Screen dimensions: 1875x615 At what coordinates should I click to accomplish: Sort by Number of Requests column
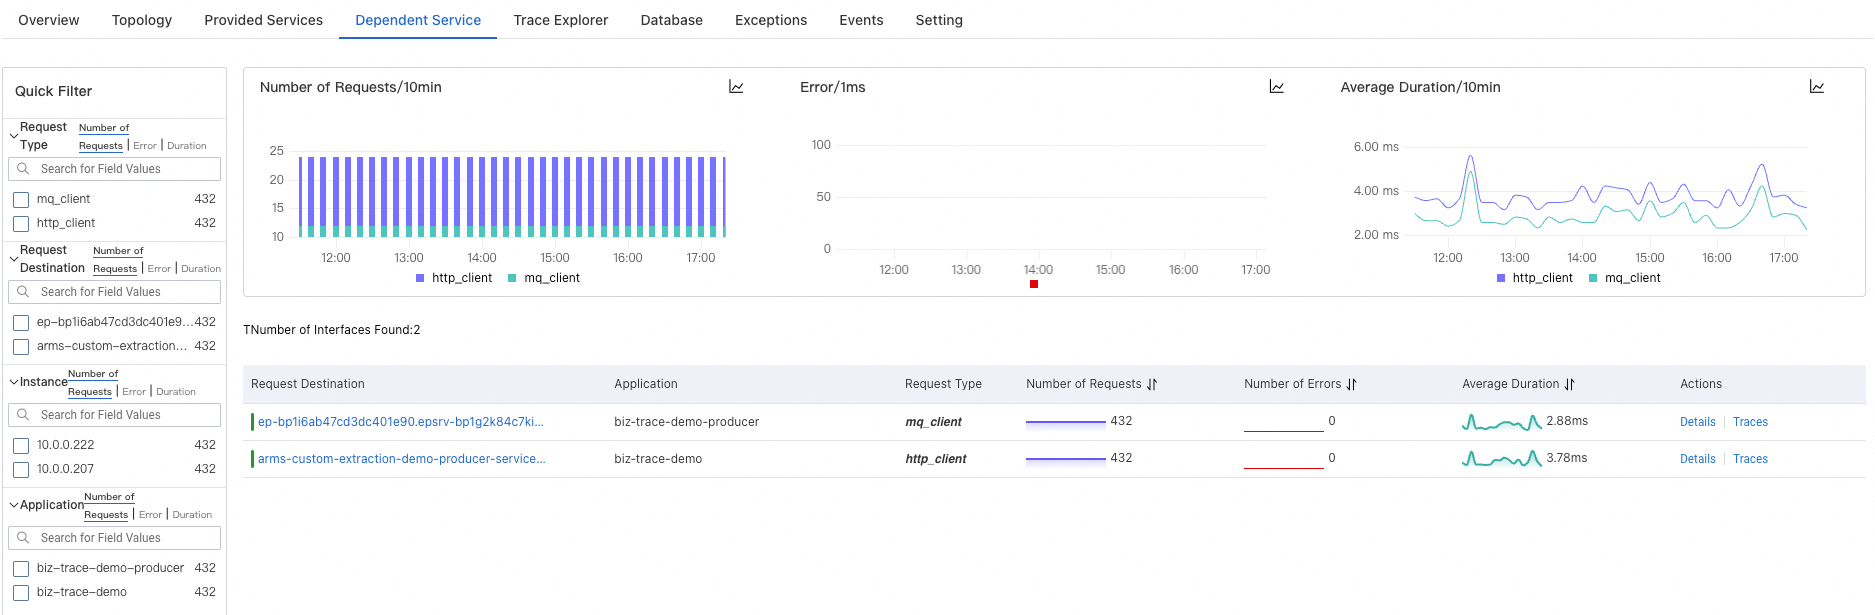1152,385
